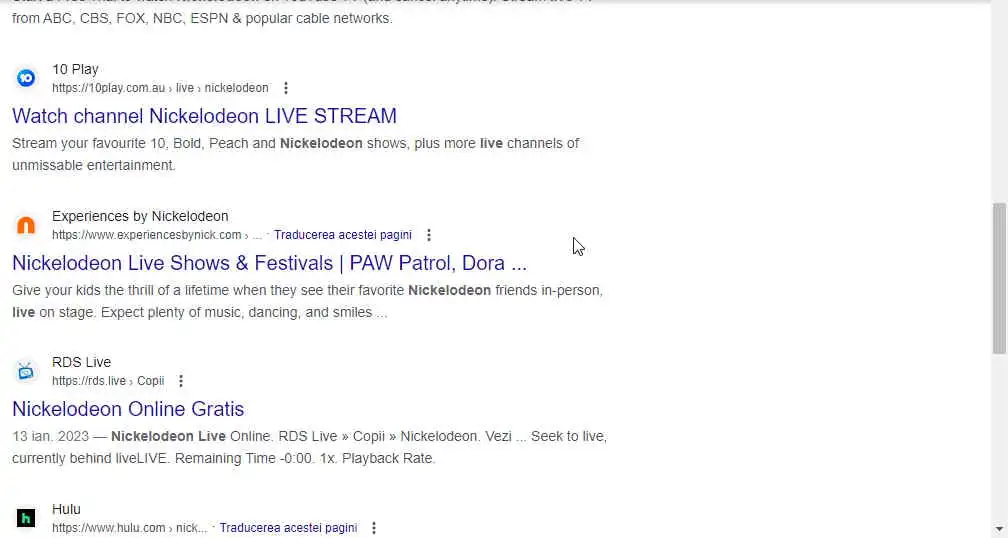Click Traducerea acestei pagini for hulu.com result

pos(288,528)
